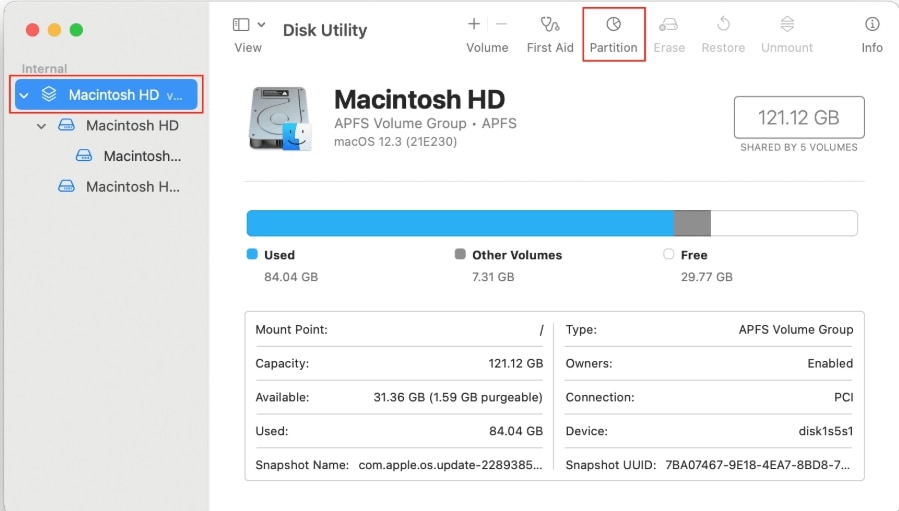Image resolution: width=899 pixels, height=511 pixels.
Task: Click the blue Used legend swatch
Action: point(252,254)
